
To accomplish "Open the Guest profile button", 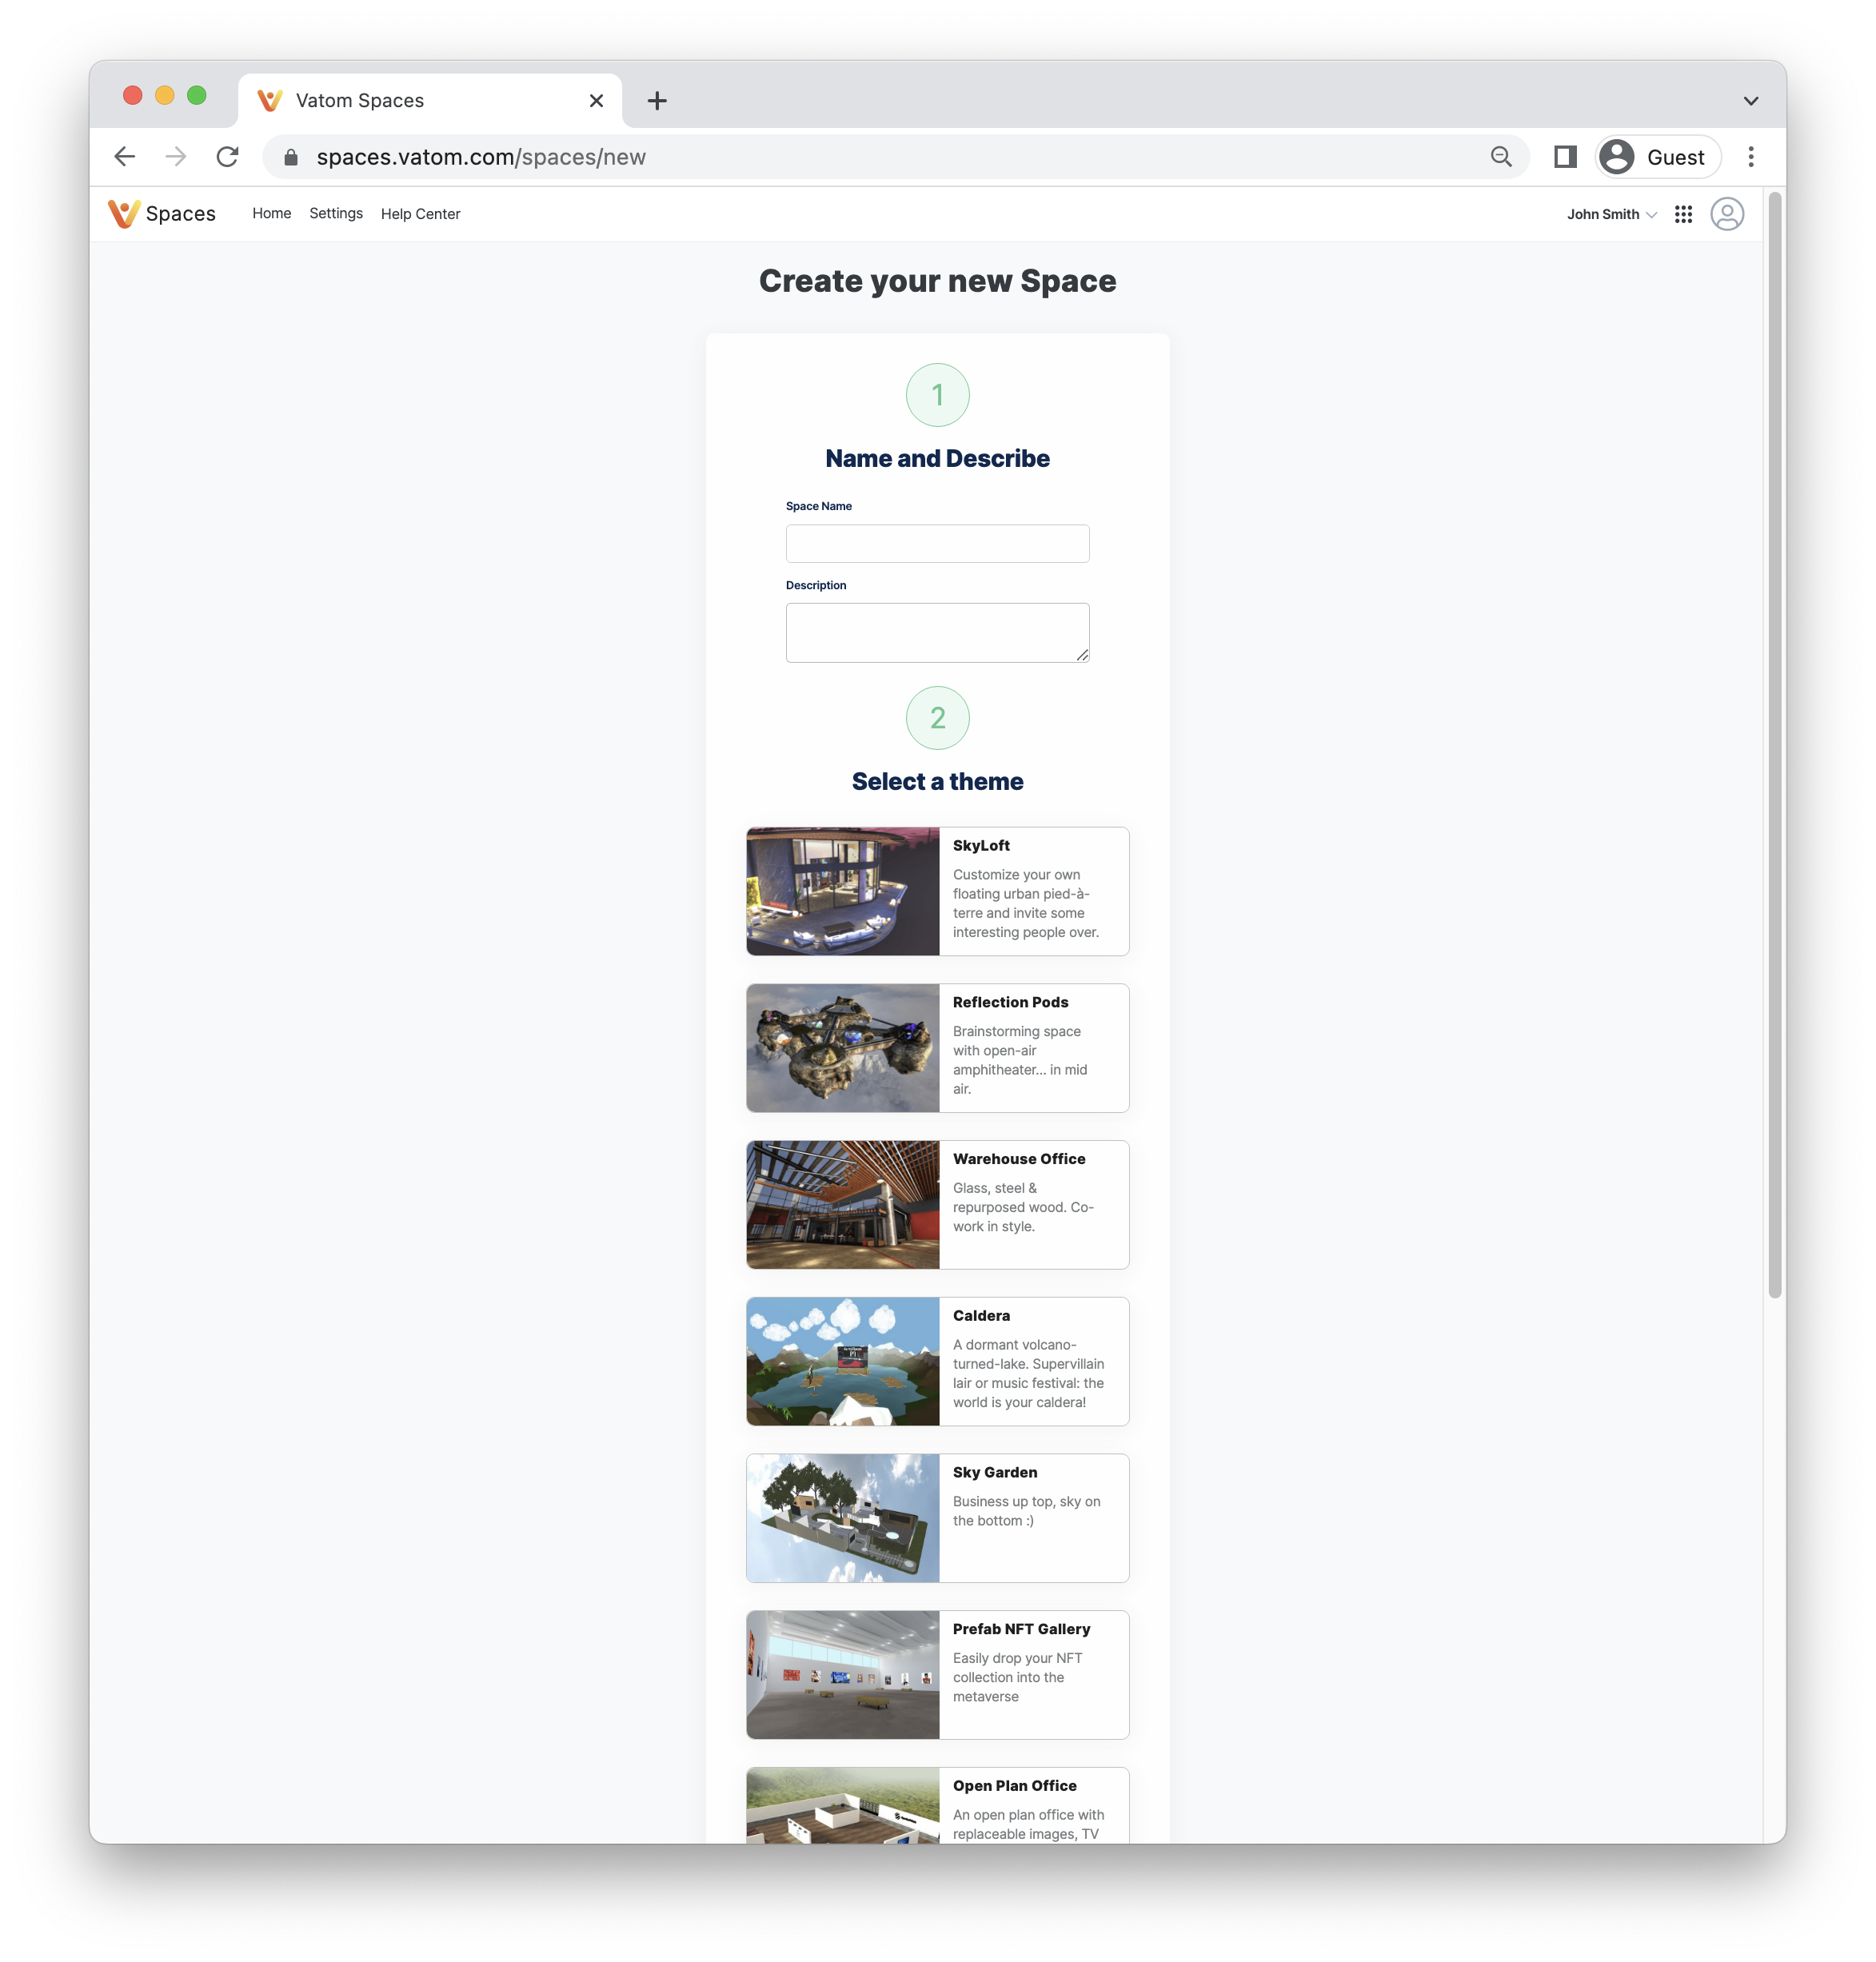I will (1657, 157).
